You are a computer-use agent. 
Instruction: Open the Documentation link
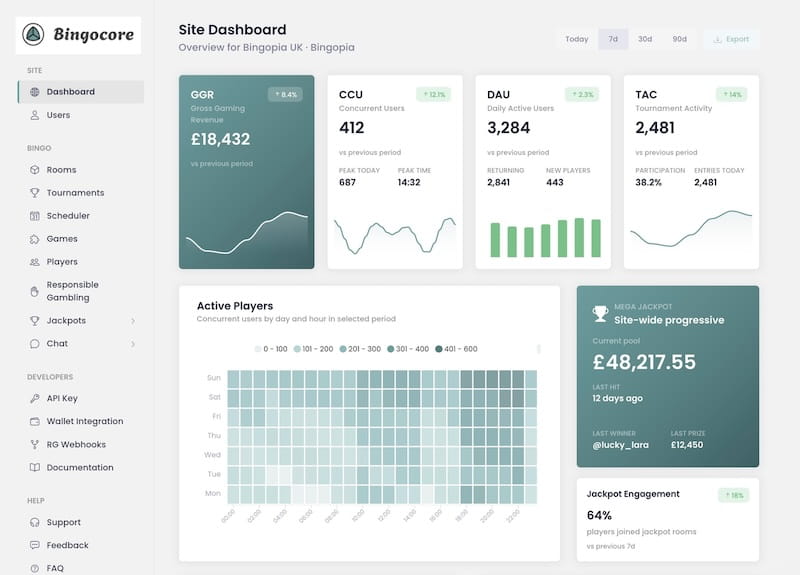[81, 467]
